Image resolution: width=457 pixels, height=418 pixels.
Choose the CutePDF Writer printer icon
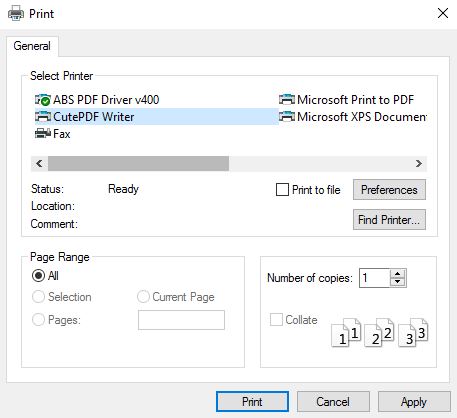pos(43,117)
